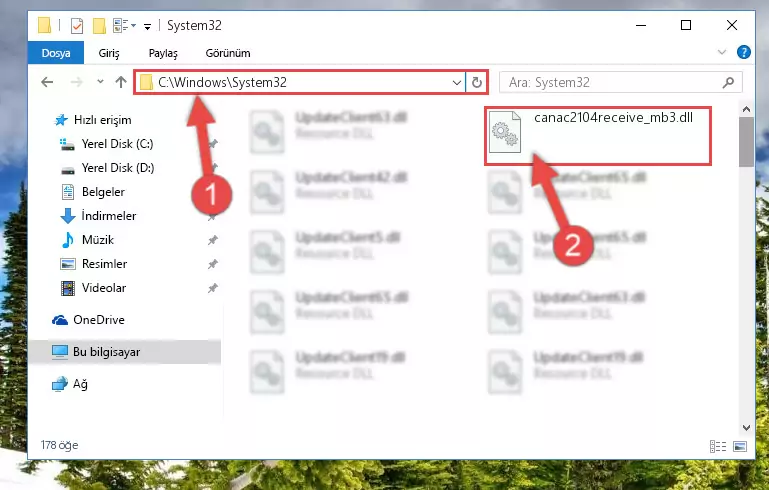Click the New folder quick access icon
This screenshot has width=769, height=490.
point(99,26)
